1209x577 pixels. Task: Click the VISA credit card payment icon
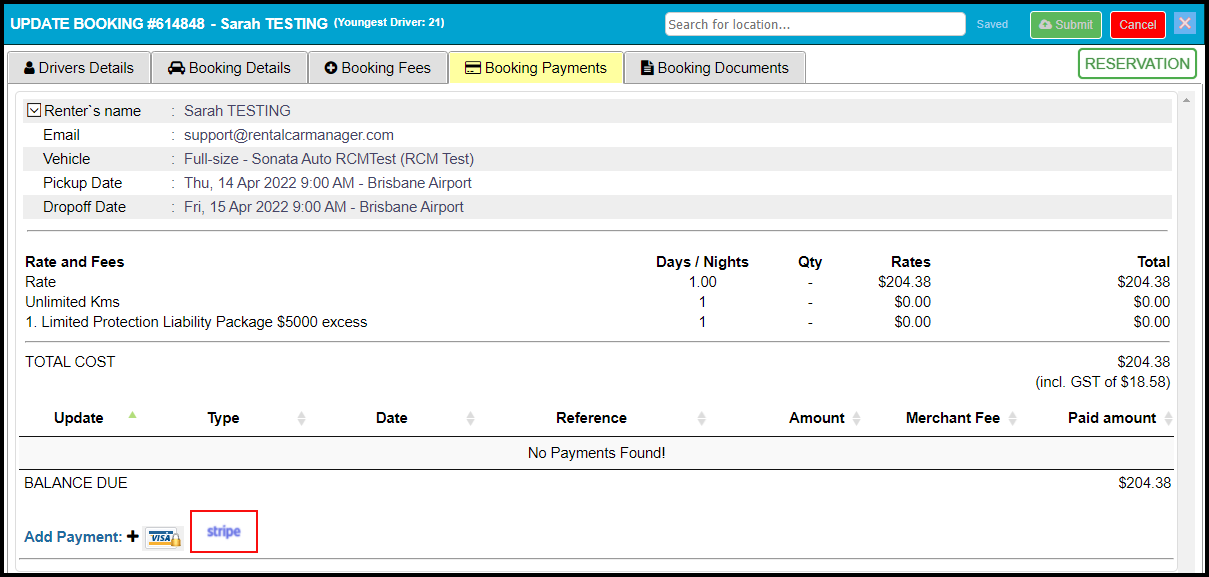(162, 538)
